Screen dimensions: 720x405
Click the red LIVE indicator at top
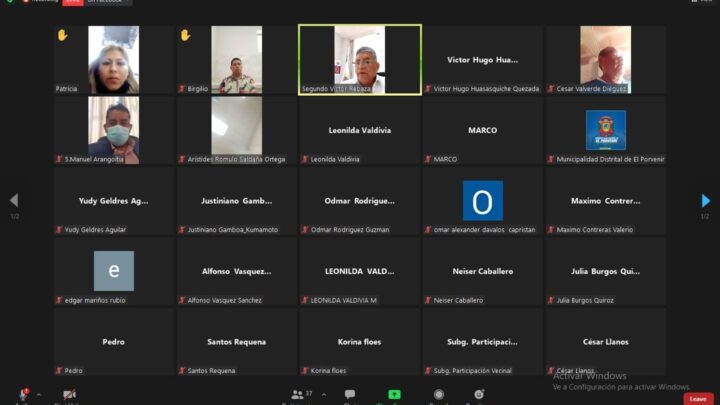[73, 2]
